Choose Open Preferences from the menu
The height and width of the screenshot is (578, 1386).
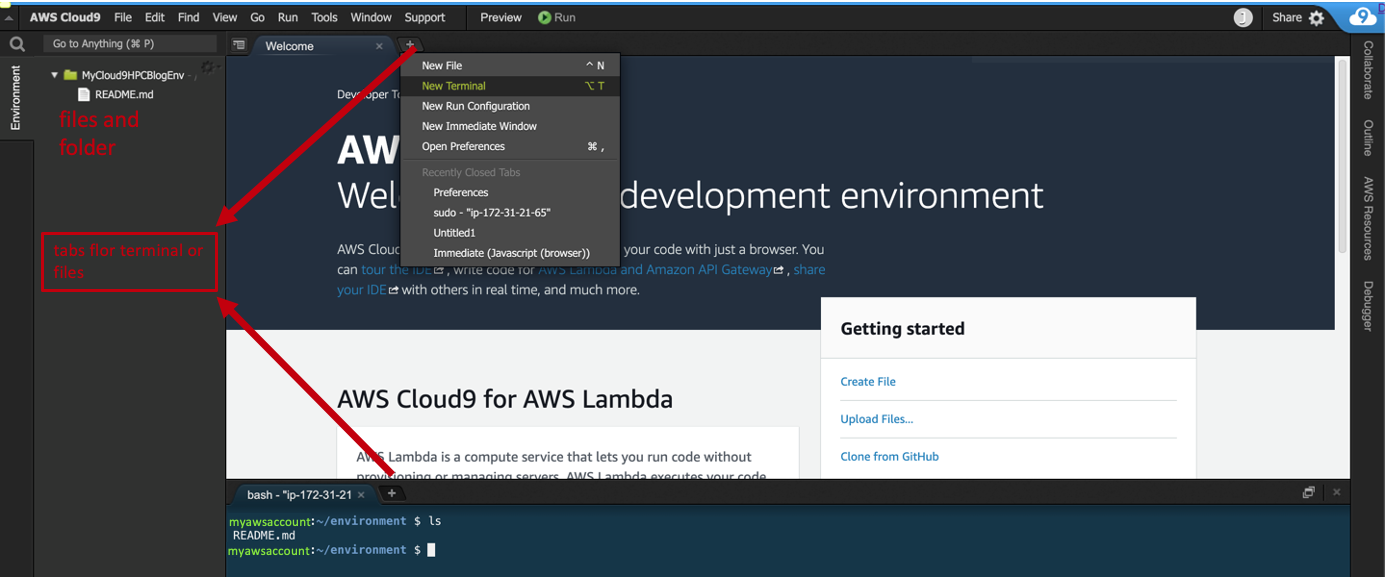pyautogui.click(x=510, y=146)
